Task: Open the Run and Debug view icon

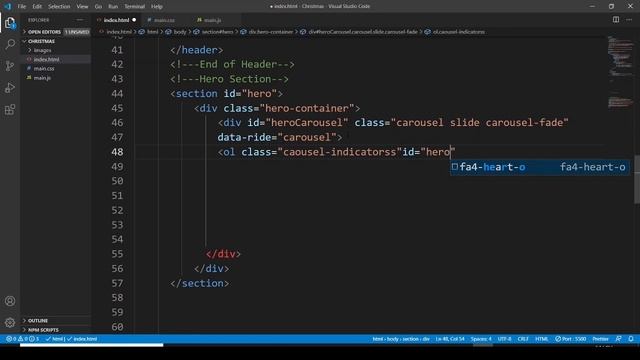Action: 10,88
